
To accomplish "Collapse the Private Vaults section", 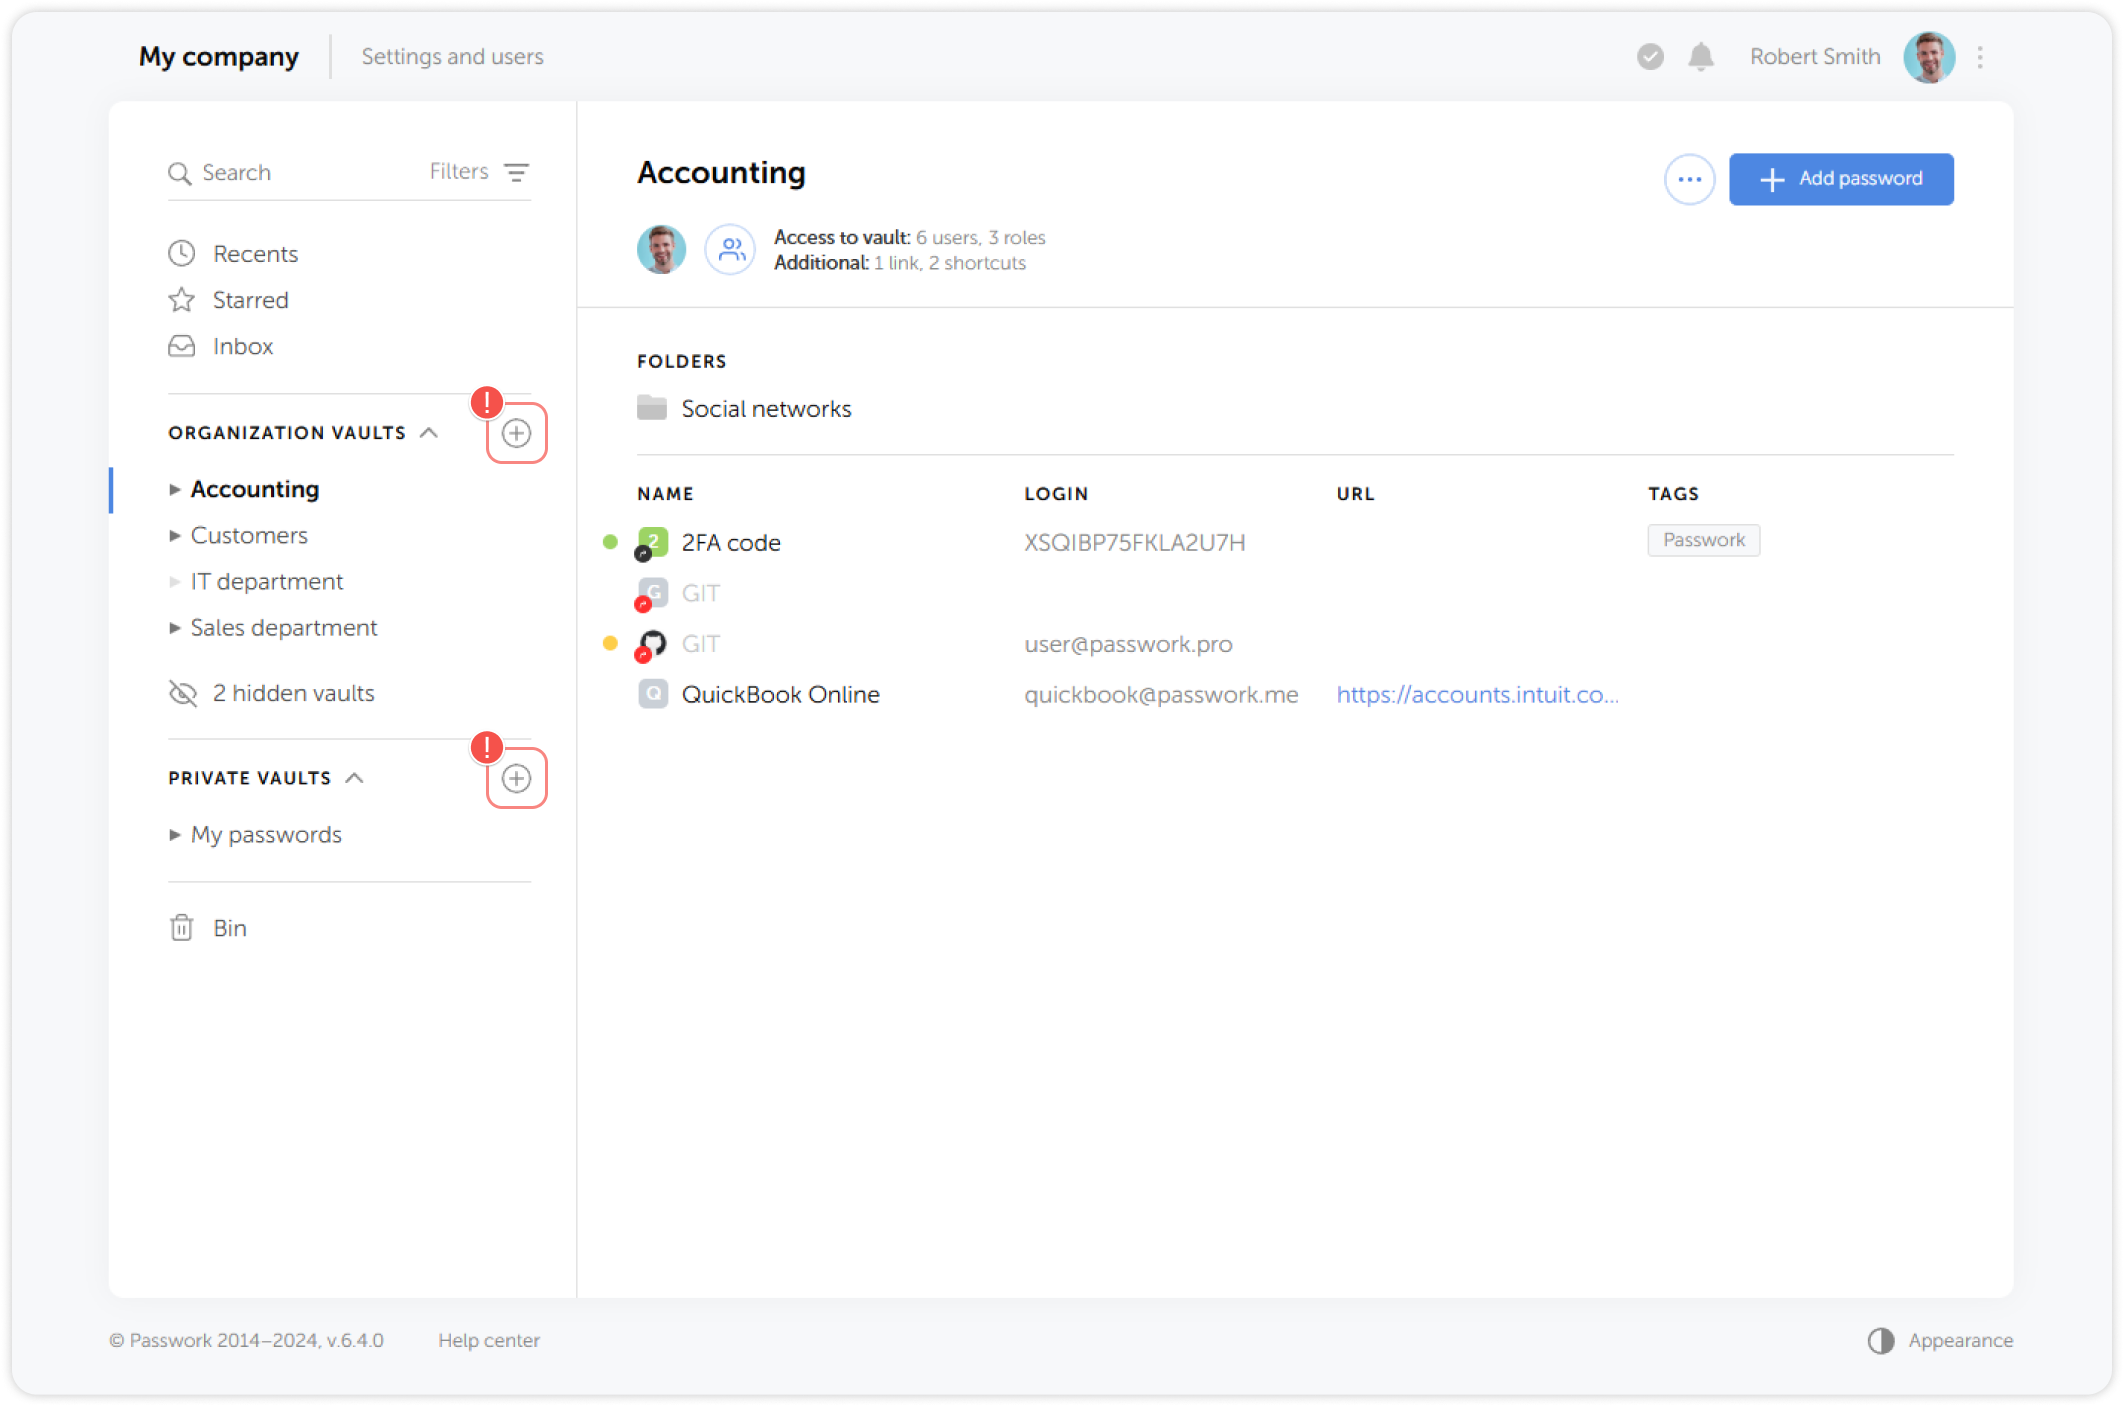I will [355, 777].
